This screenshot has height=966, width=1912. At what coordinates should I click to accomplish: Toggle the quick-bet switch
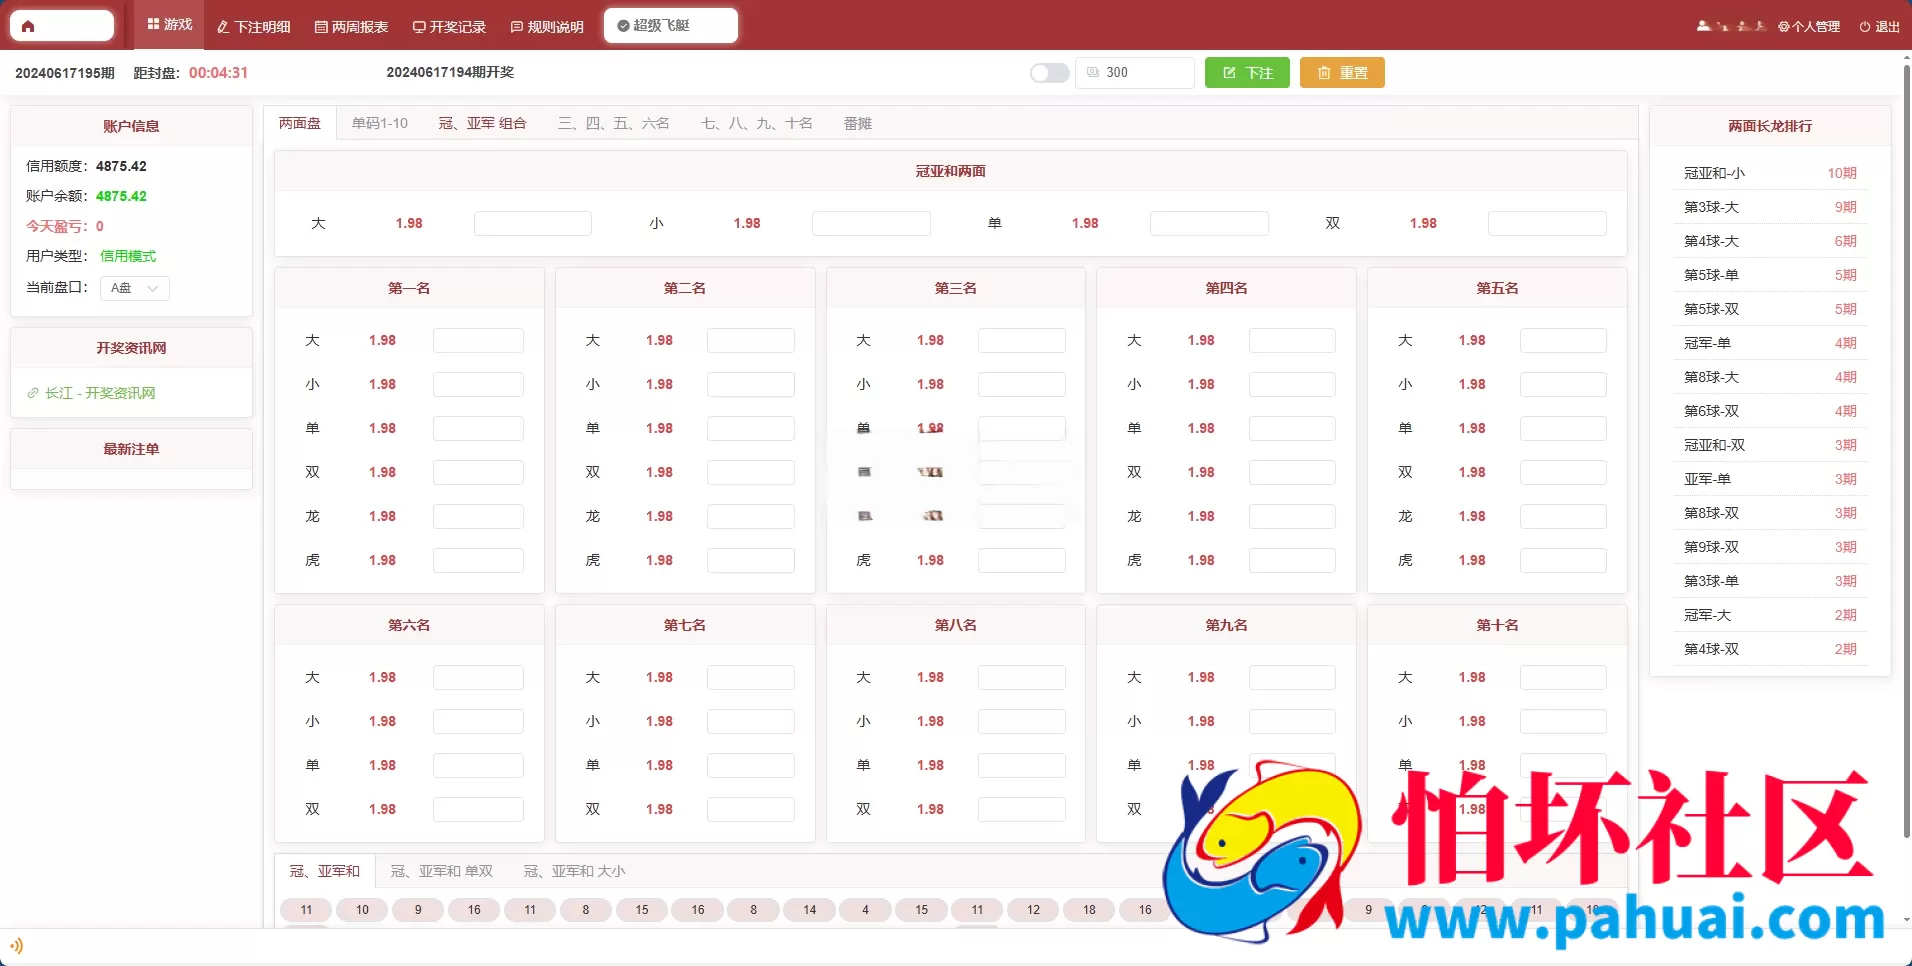(x=1050, y=73)
